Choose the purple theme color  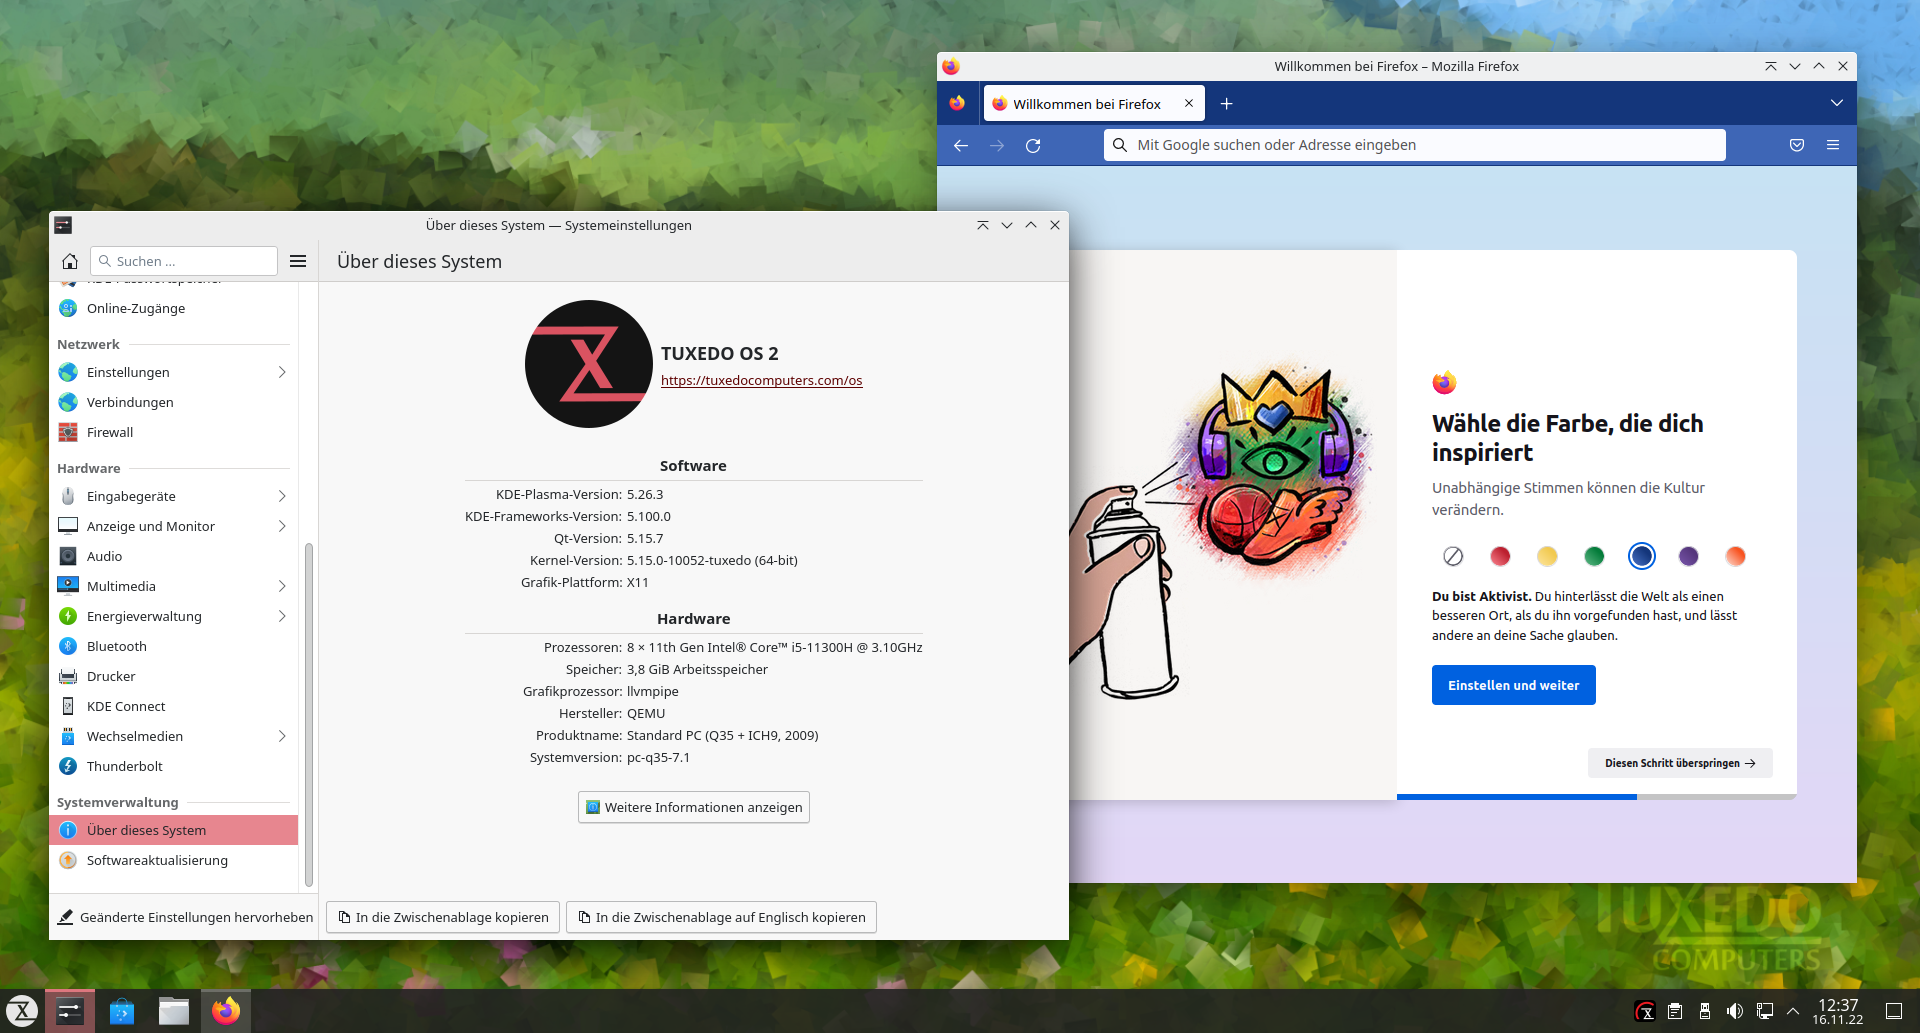[1689, 556]
